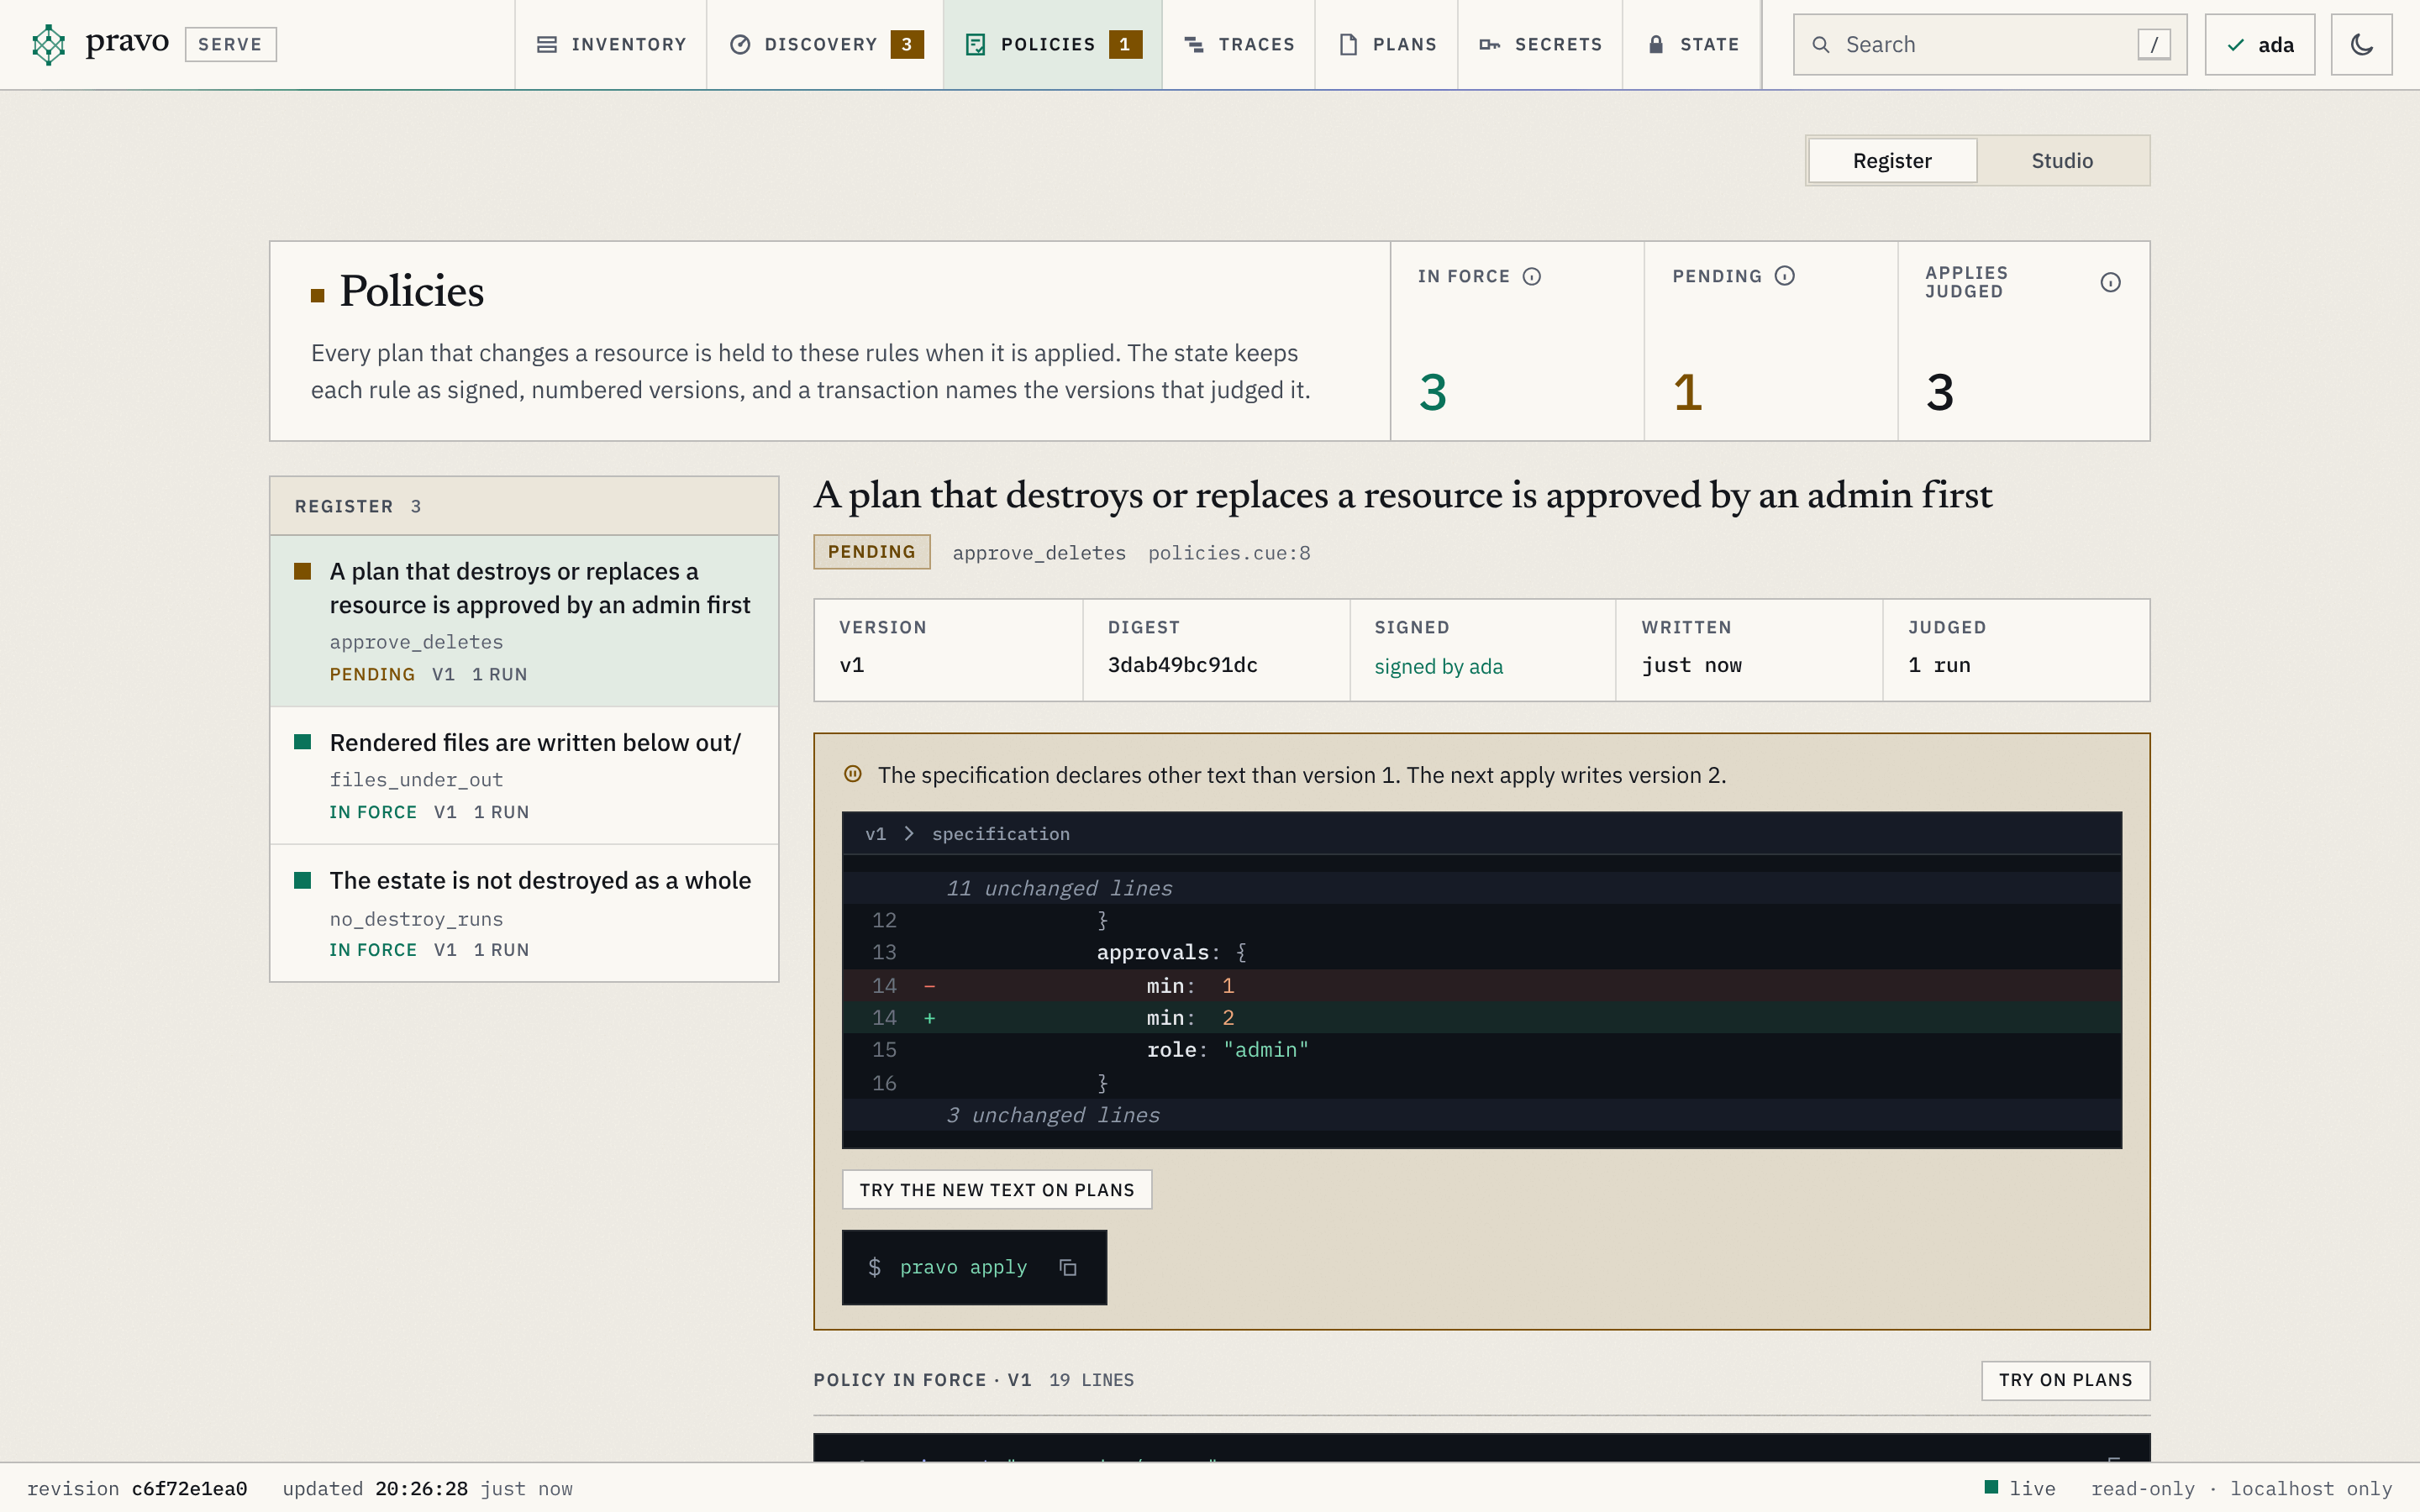Click the PENDING status badge under the title
Image resolution: width=2420 pixels, height=1512 pixels.
click(871, 552)
